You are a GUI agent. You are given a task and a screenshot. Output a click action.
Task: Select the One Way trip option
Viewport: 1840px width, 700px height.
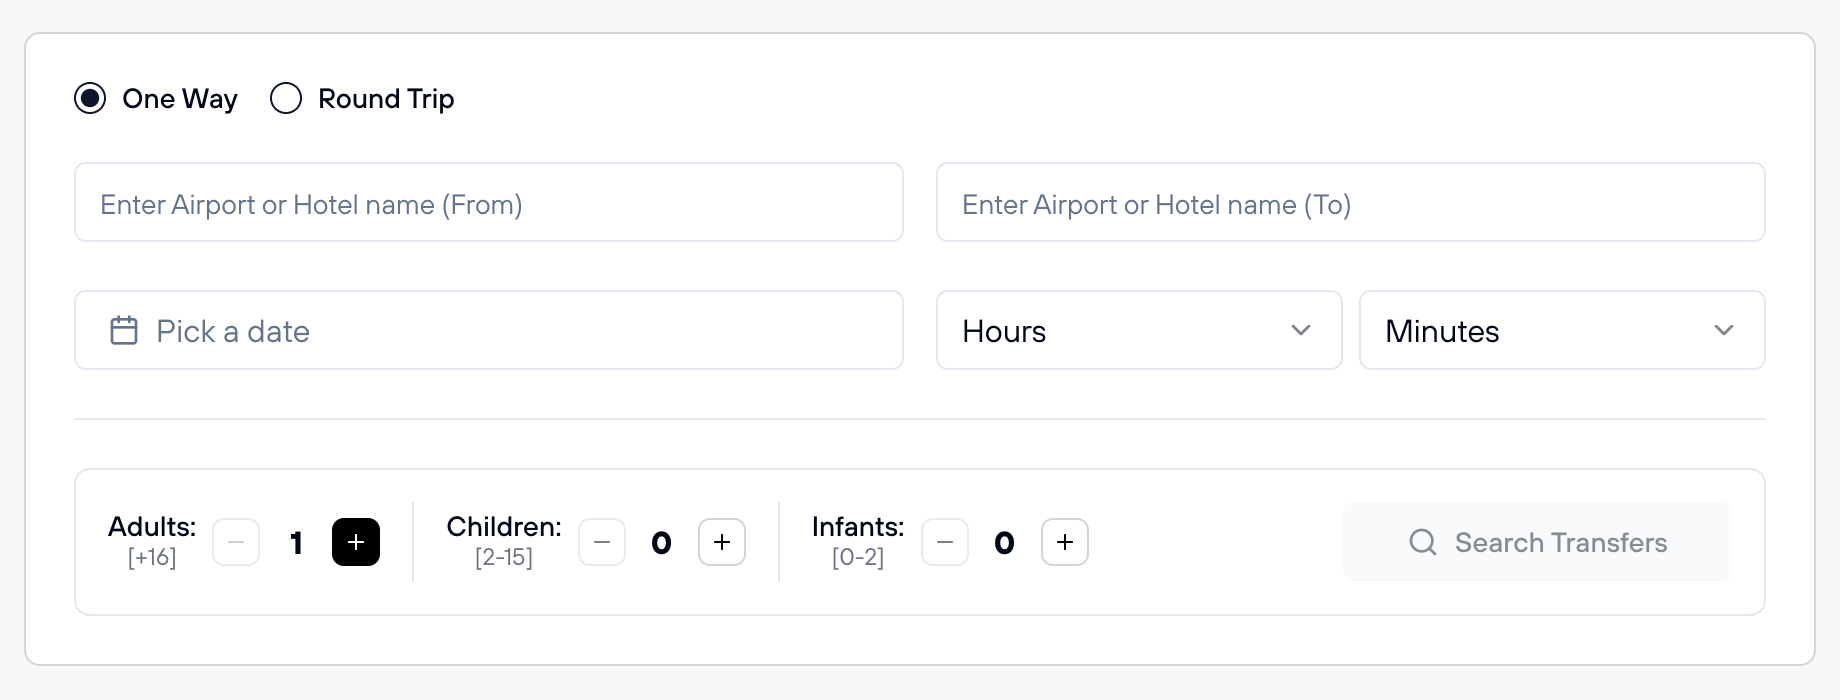coord(90,98)
